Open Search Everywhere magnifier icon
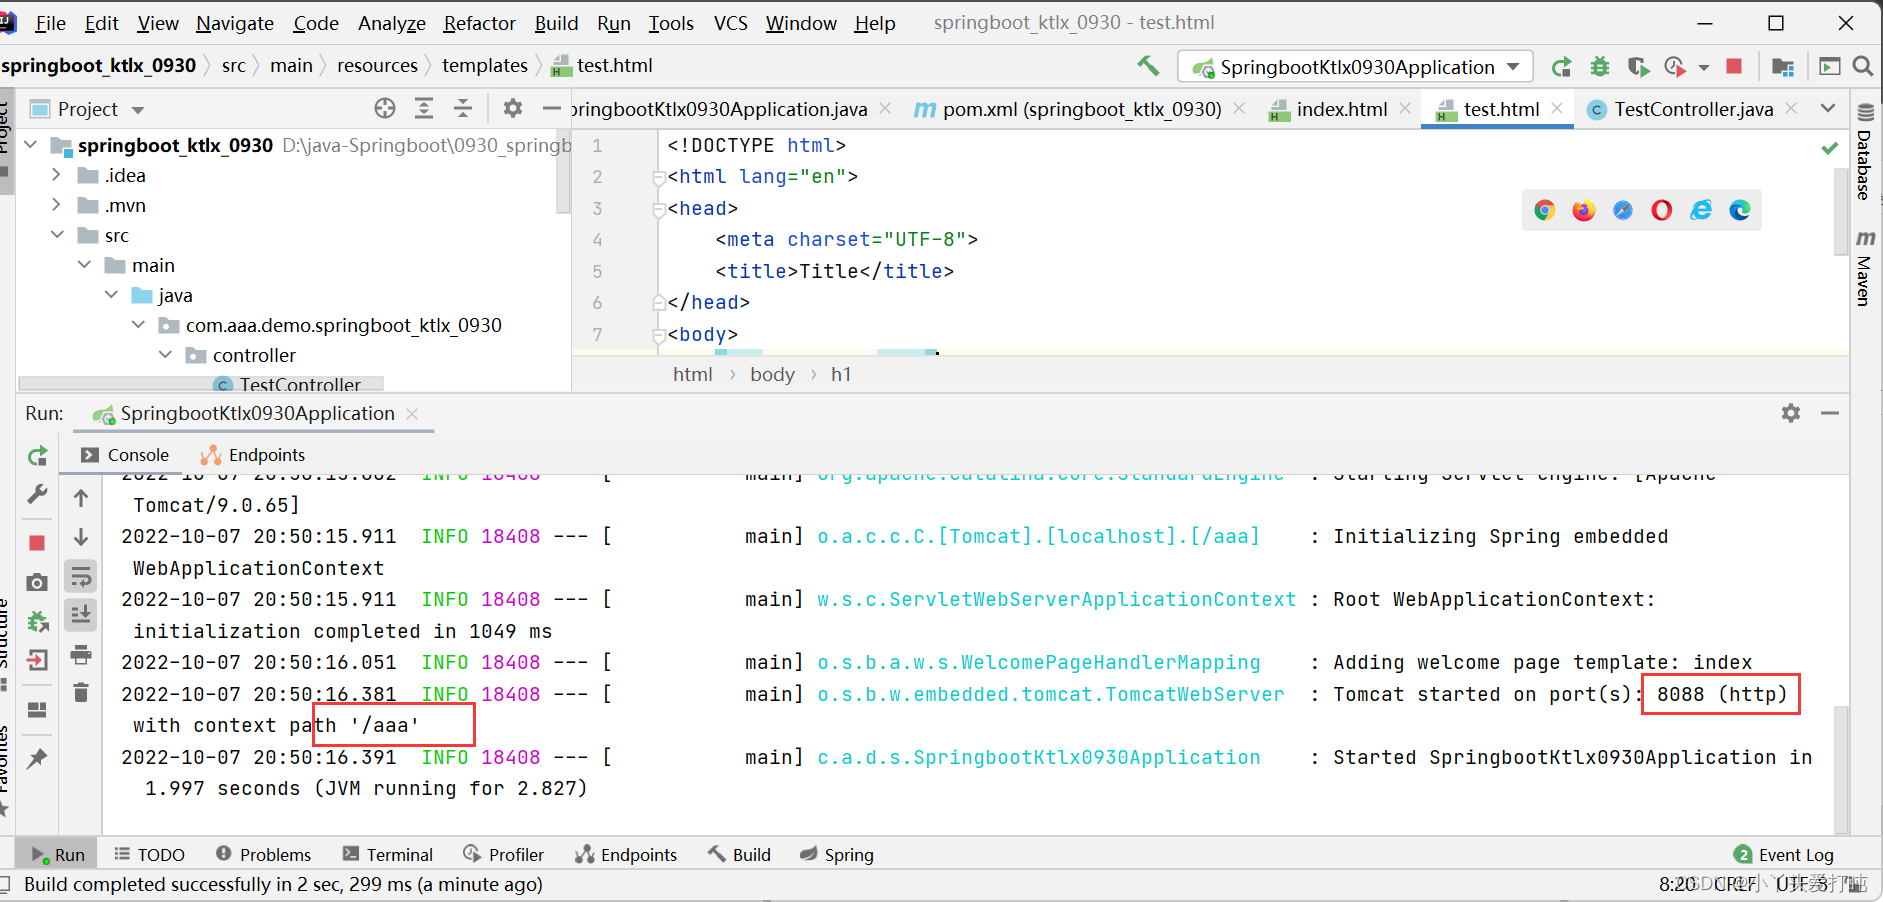The width and height of the screenshot is (1883, 902). pyautogui.click(x=1862, y=66)
